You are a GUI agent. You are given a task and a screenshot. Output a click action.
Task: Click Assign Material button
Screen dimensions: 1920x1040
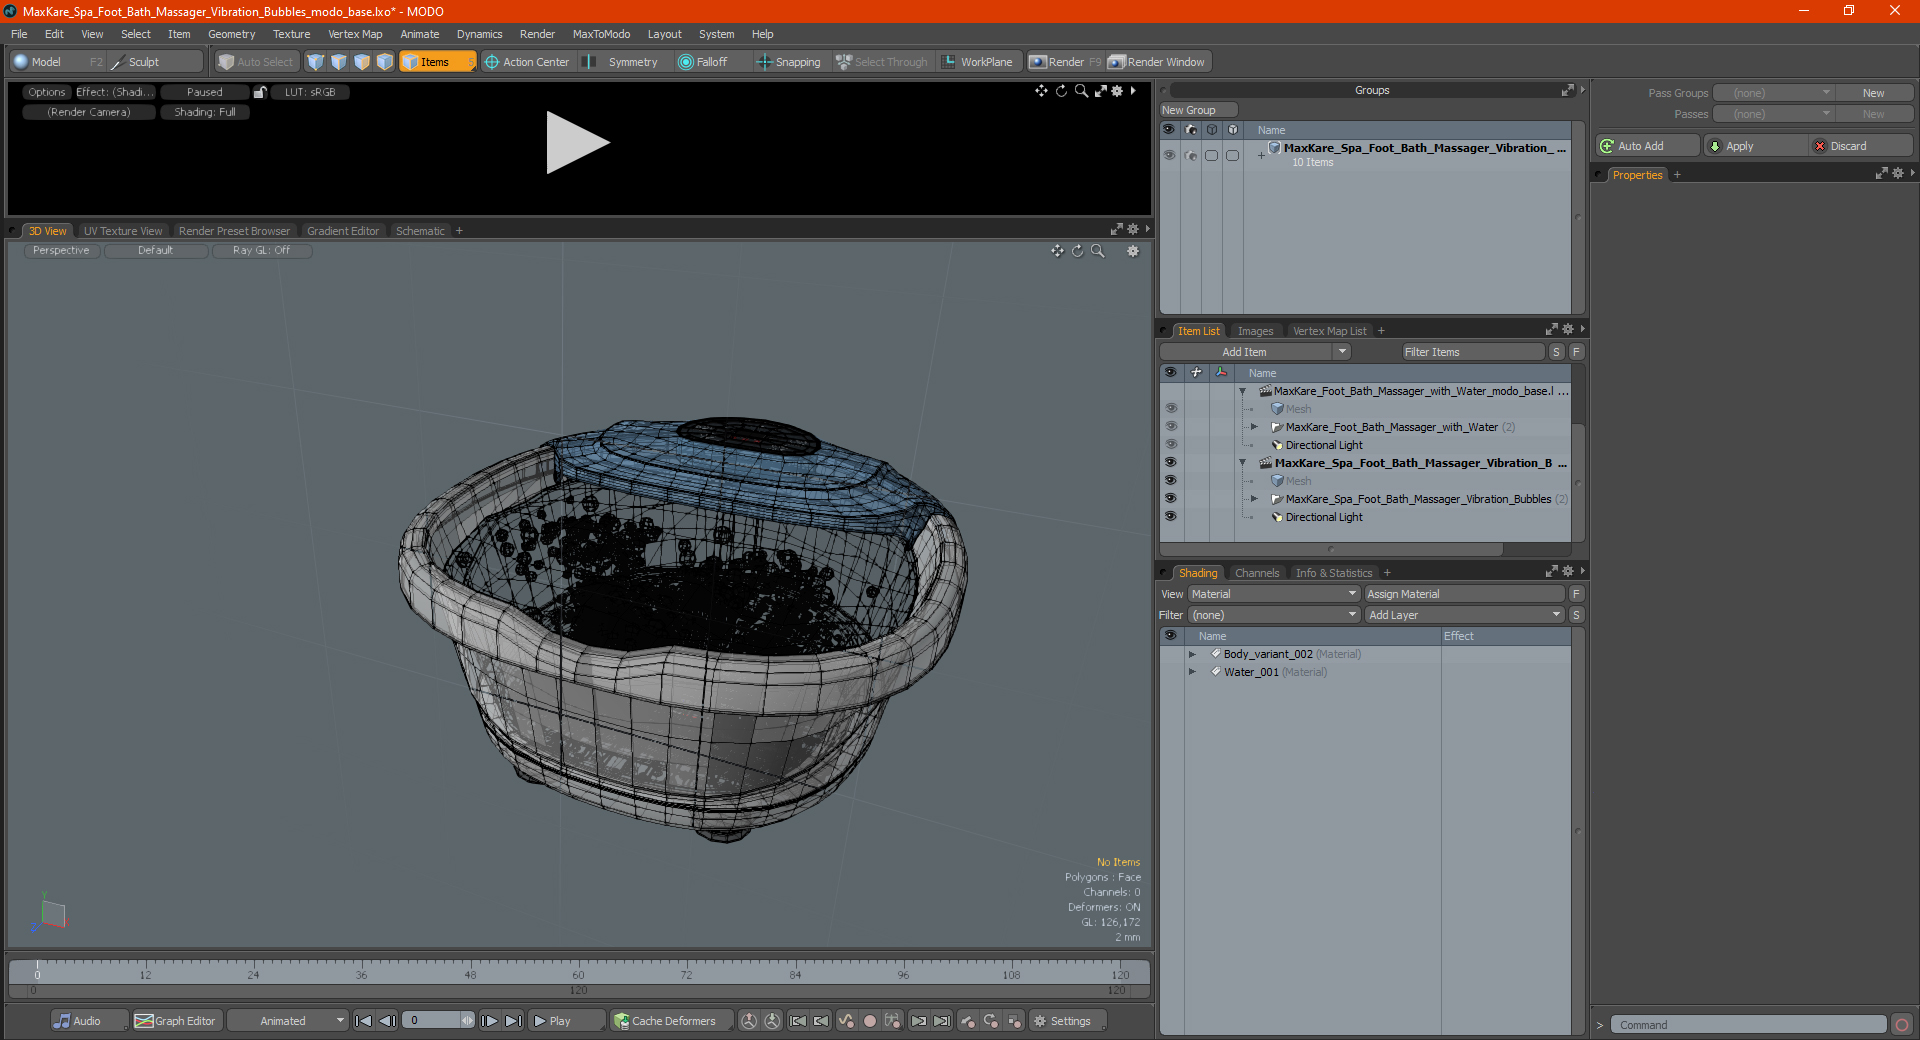point(1464,594)
